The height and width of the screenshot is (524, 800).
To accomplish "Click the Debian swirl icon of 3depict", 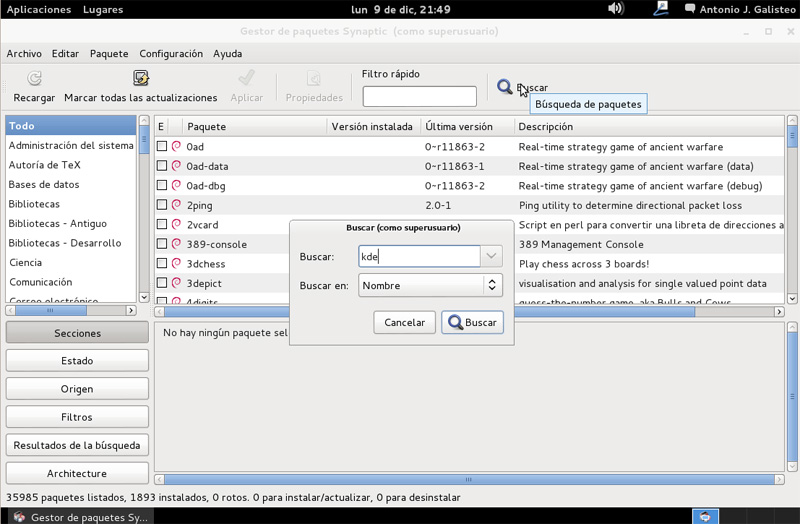I will tap(177, 283).
